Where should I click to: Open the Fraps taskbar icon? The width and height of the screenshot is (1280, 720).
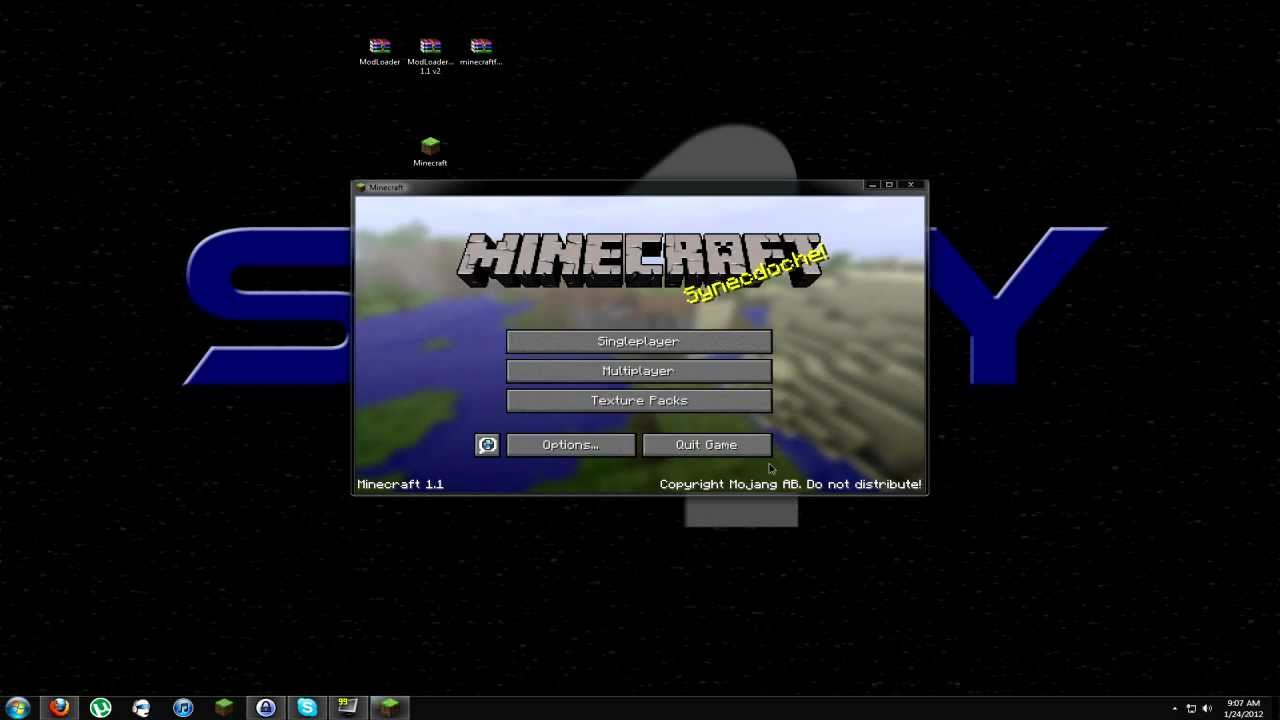tap(347, 707)
